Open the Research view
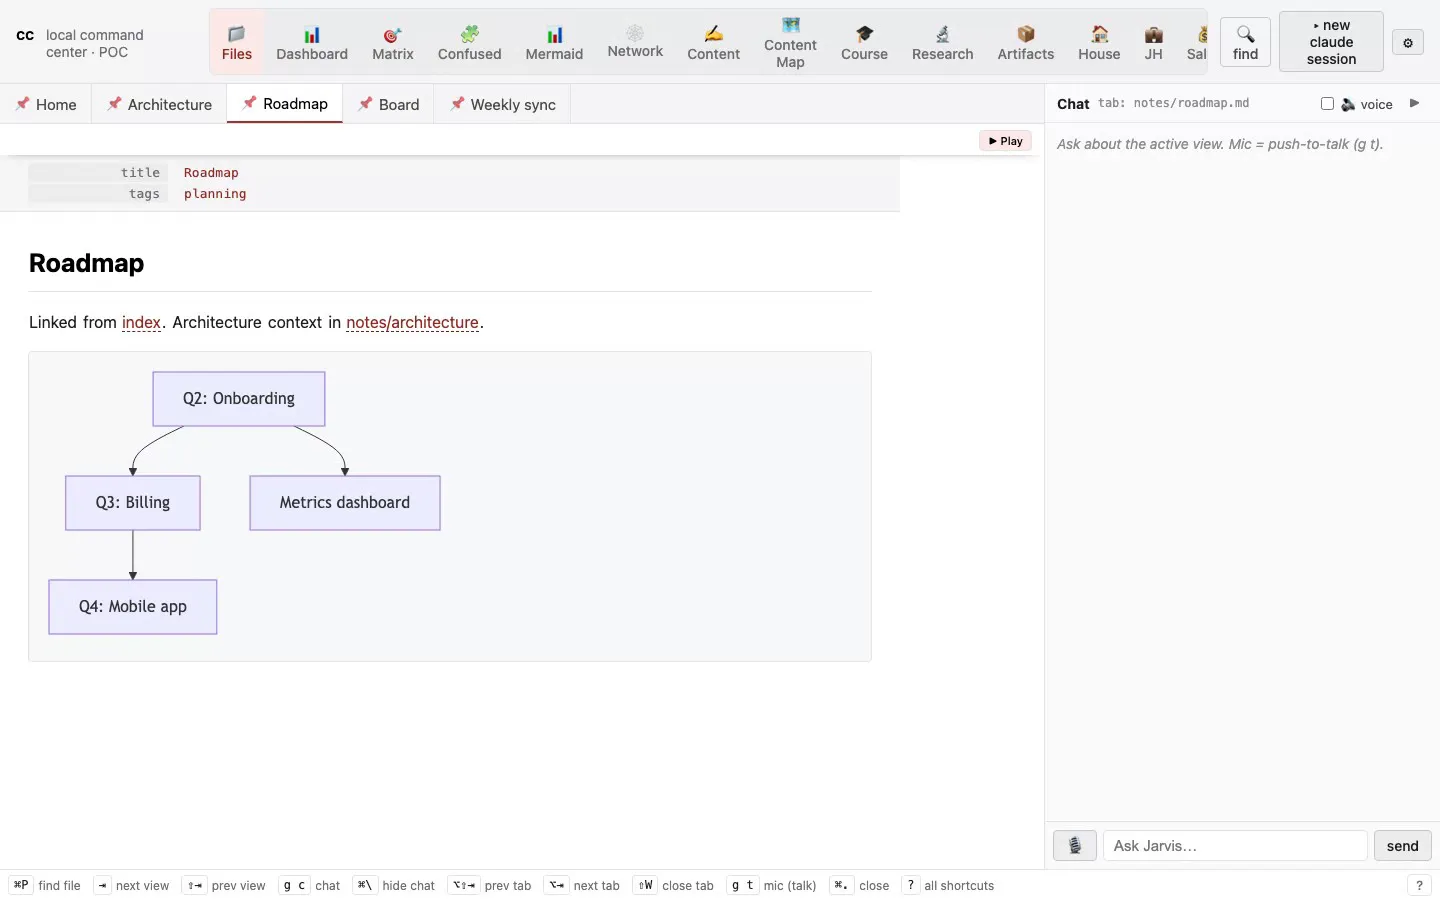The height and width of the screenshot is (900, 1440). point(942,42)
